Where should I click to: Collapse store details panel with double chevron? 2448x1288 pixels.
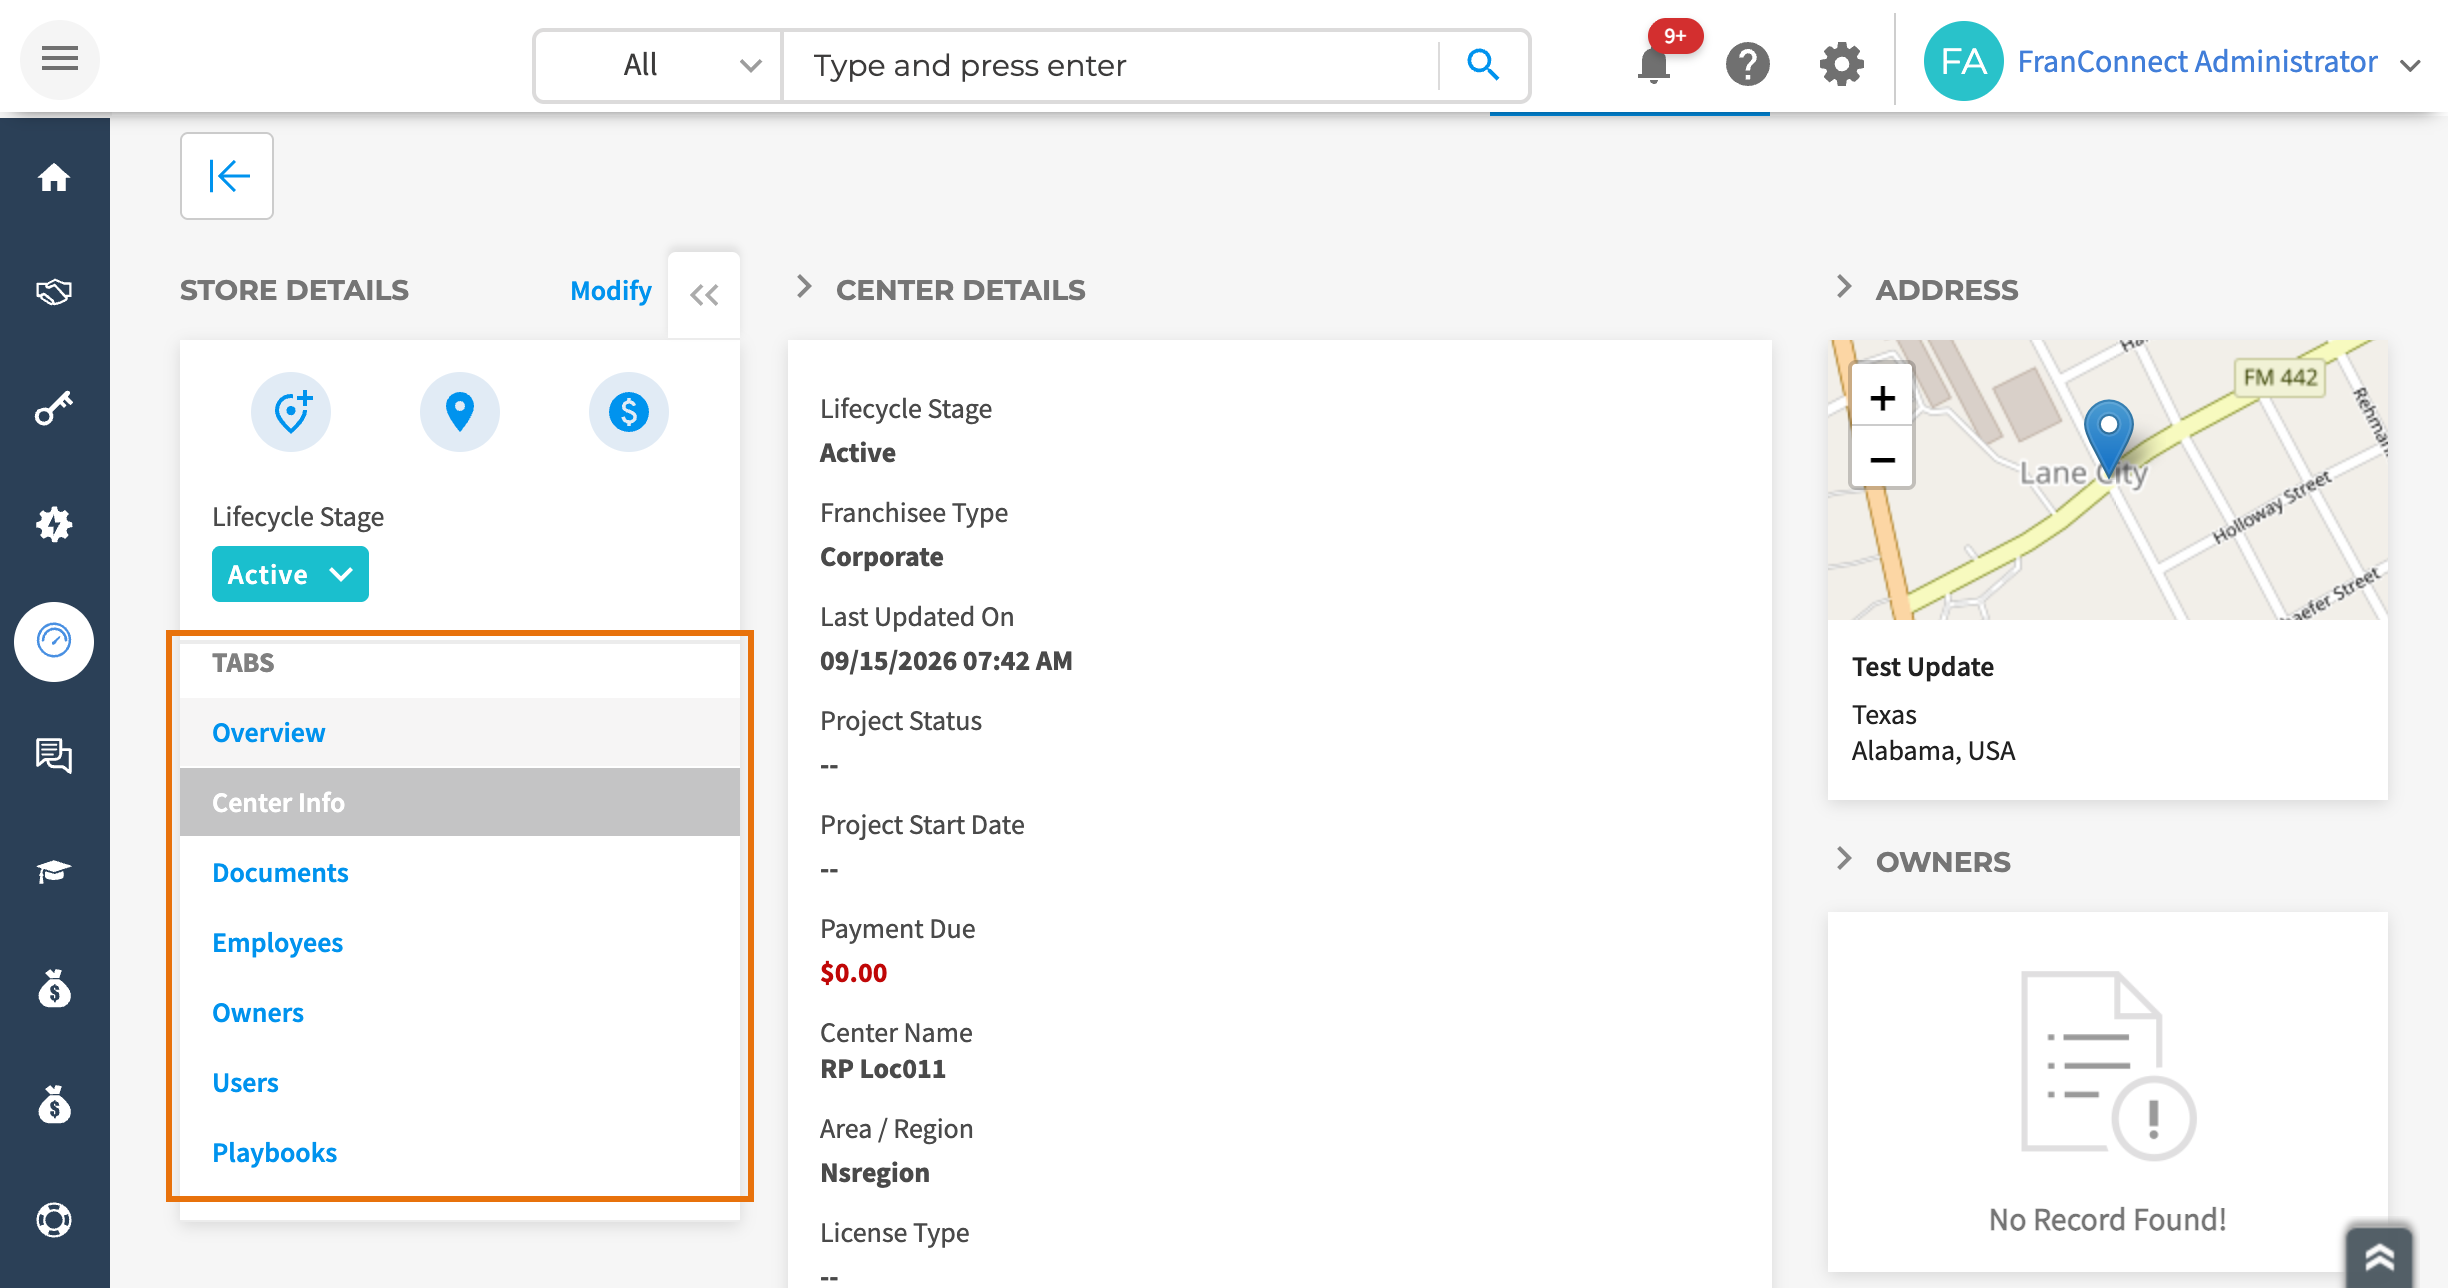[x=704, y=295]
